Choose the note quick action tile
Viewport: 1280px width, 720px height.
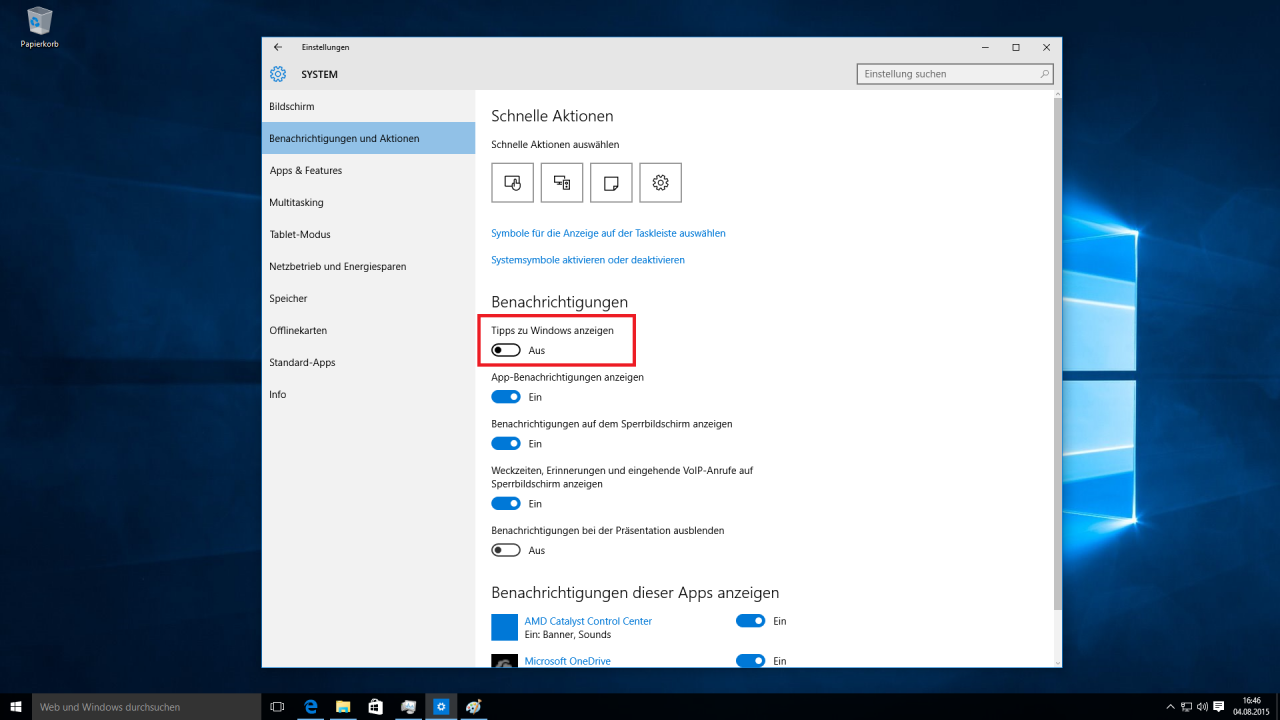pos(611,182)
